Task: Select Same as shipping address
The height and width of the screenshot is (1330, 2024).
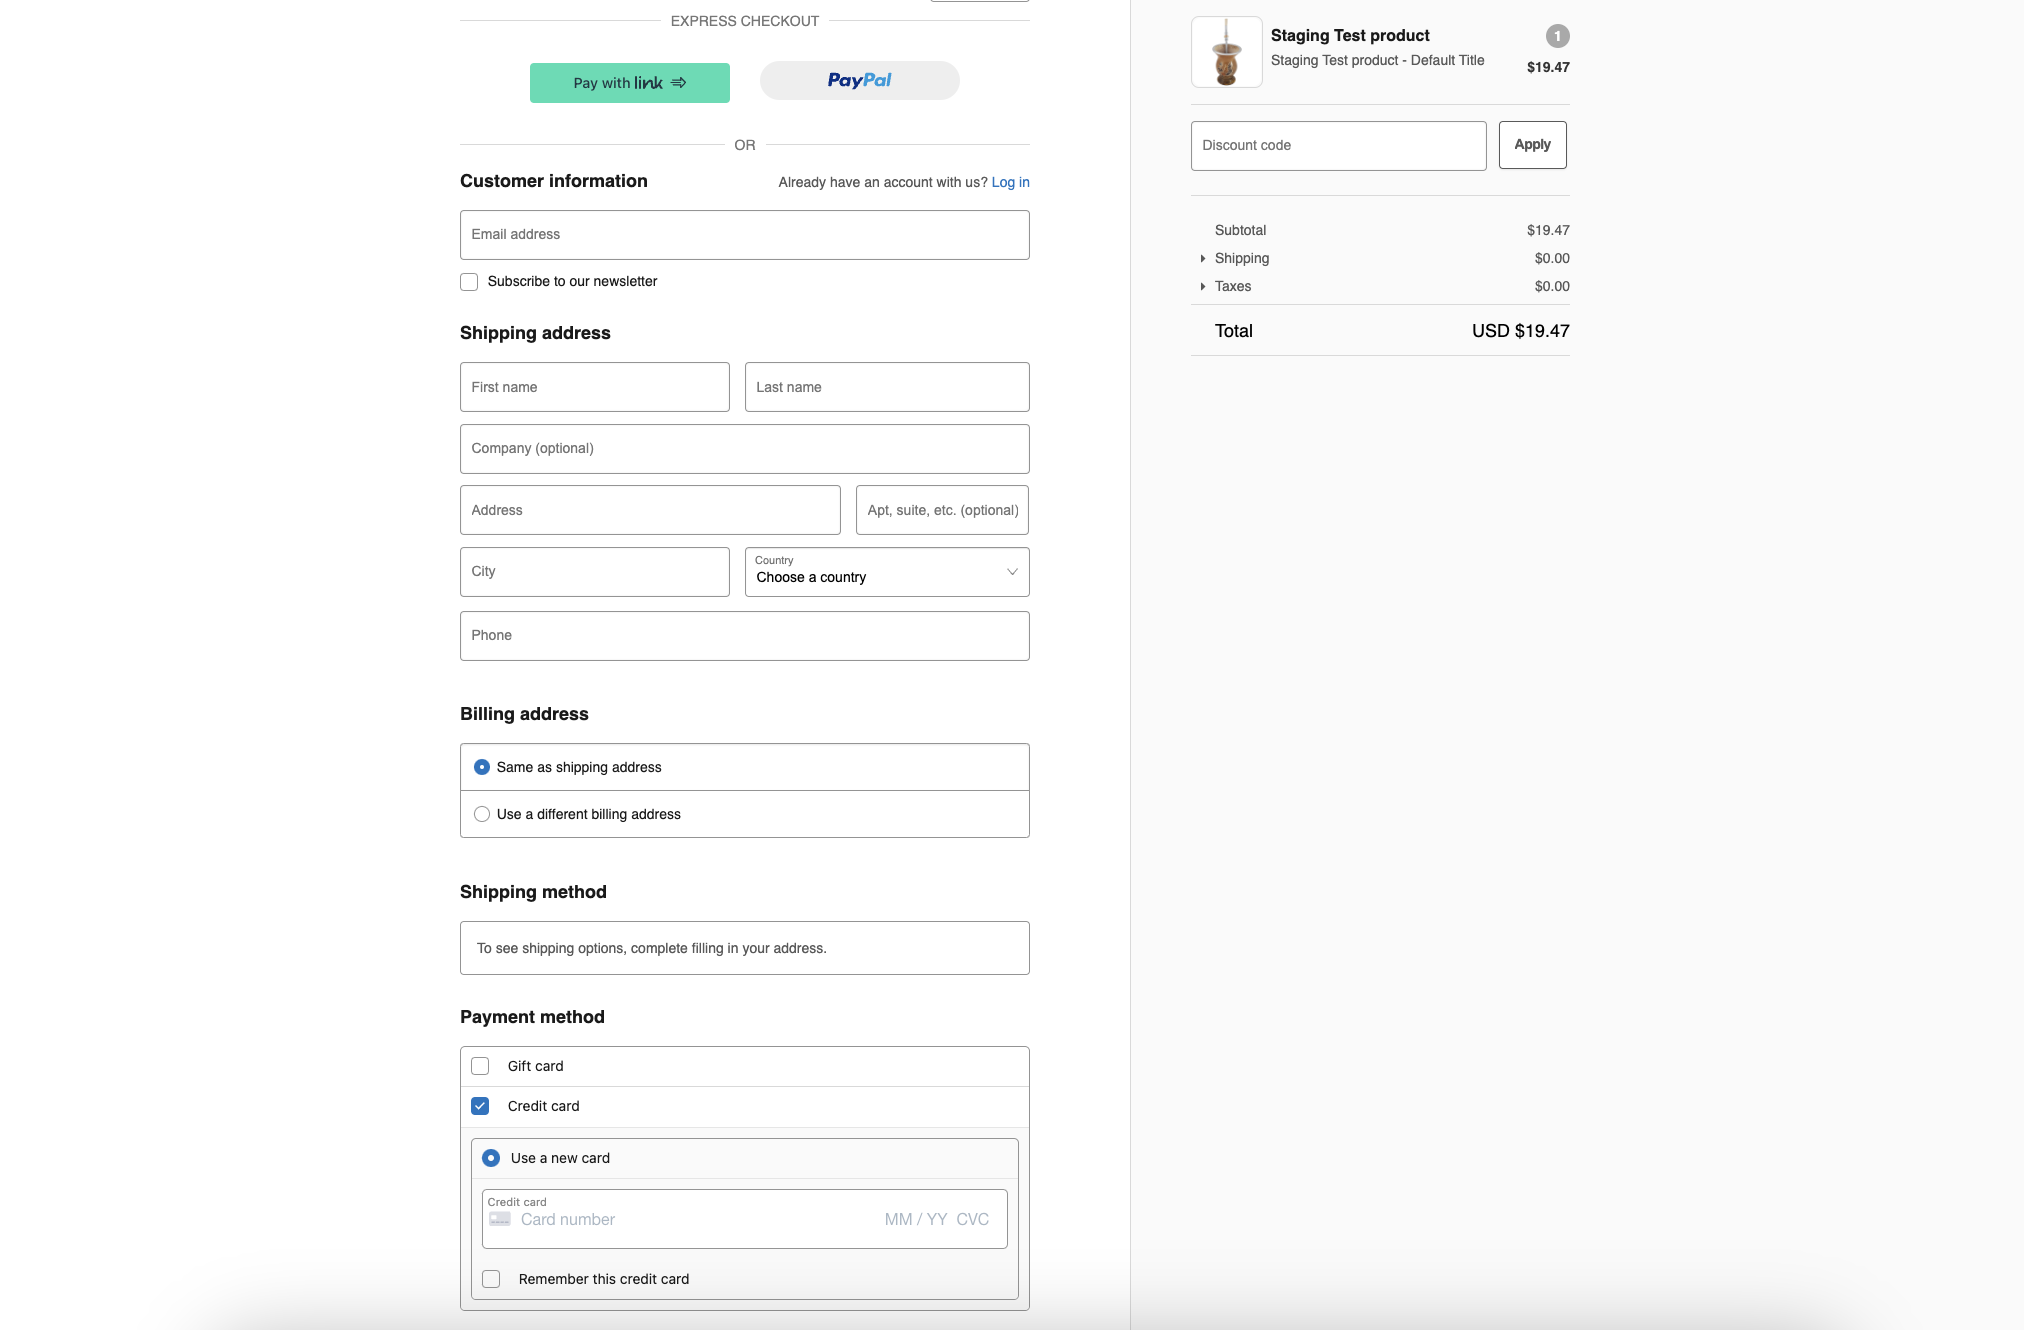Action: click(x=482, y=766)
